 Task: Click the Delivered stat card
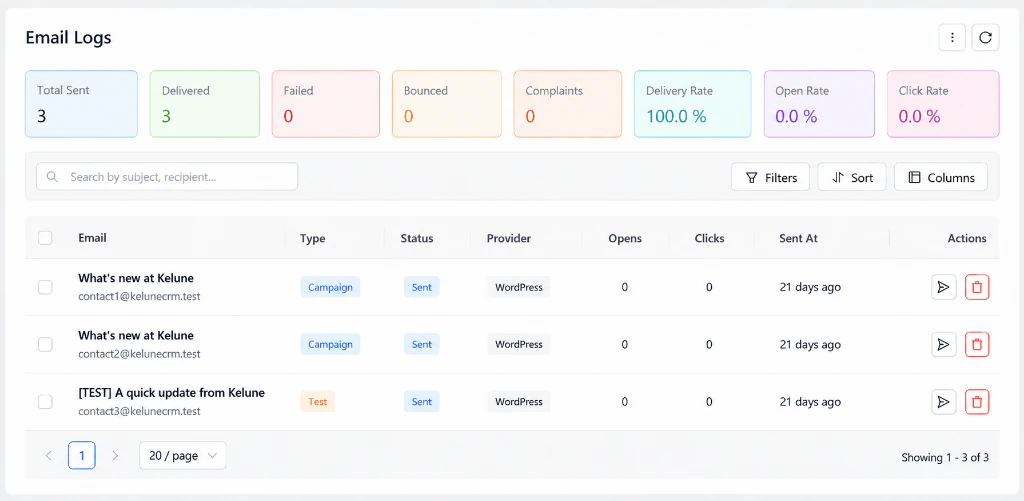(204, 104)
